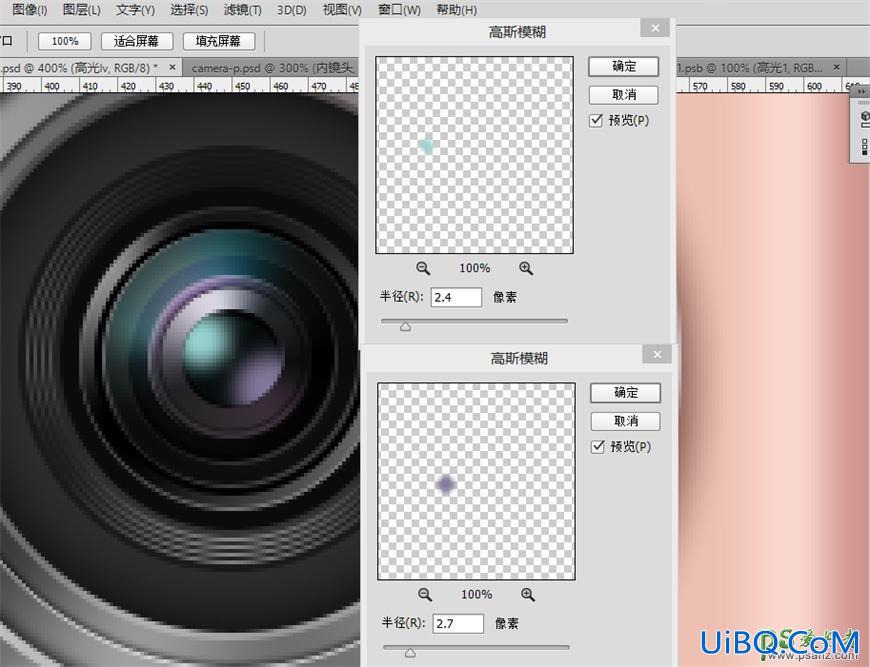Close the lower 高斯模糊 dialog
This screenshot has height=667, width=870.
pos(657,354)
